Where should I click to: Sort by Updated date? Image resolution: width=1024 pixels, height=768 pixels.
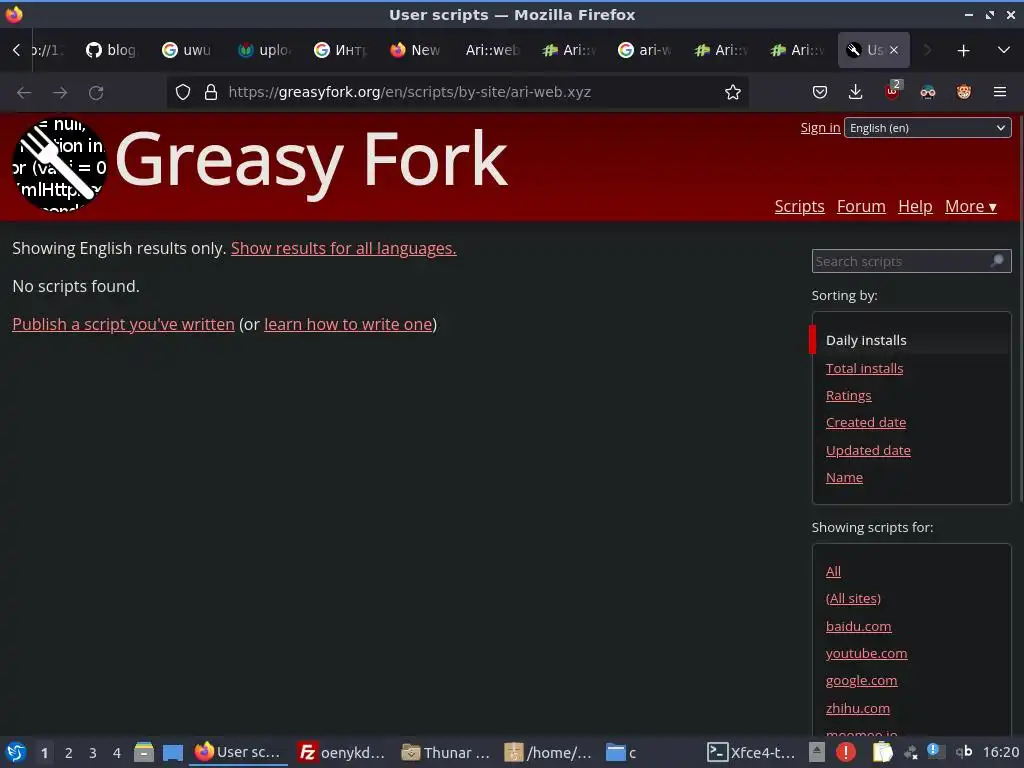(x=868, y=451)
